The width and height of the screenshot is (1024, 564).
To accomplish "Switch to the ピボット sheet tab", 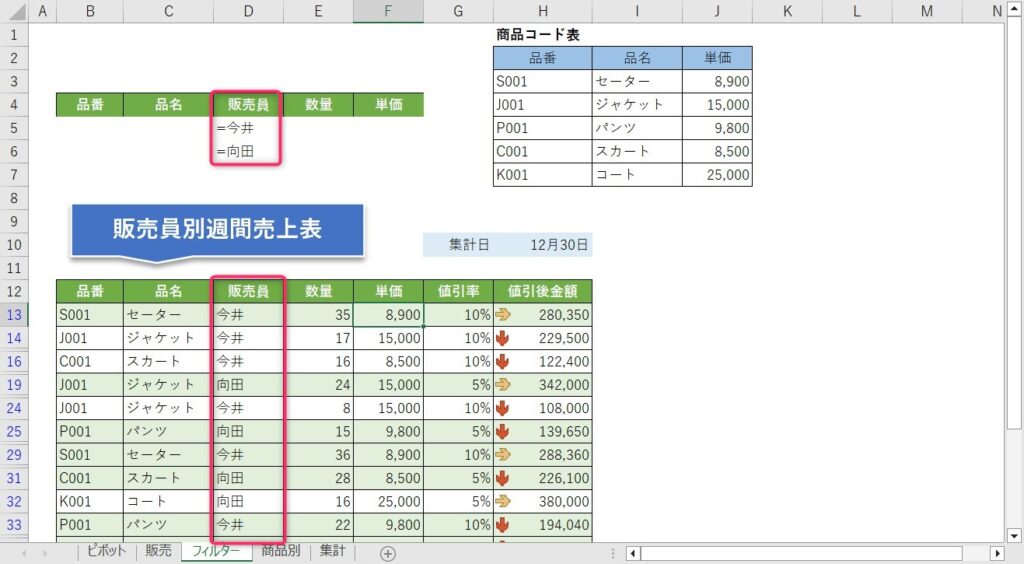I will 106,551.
